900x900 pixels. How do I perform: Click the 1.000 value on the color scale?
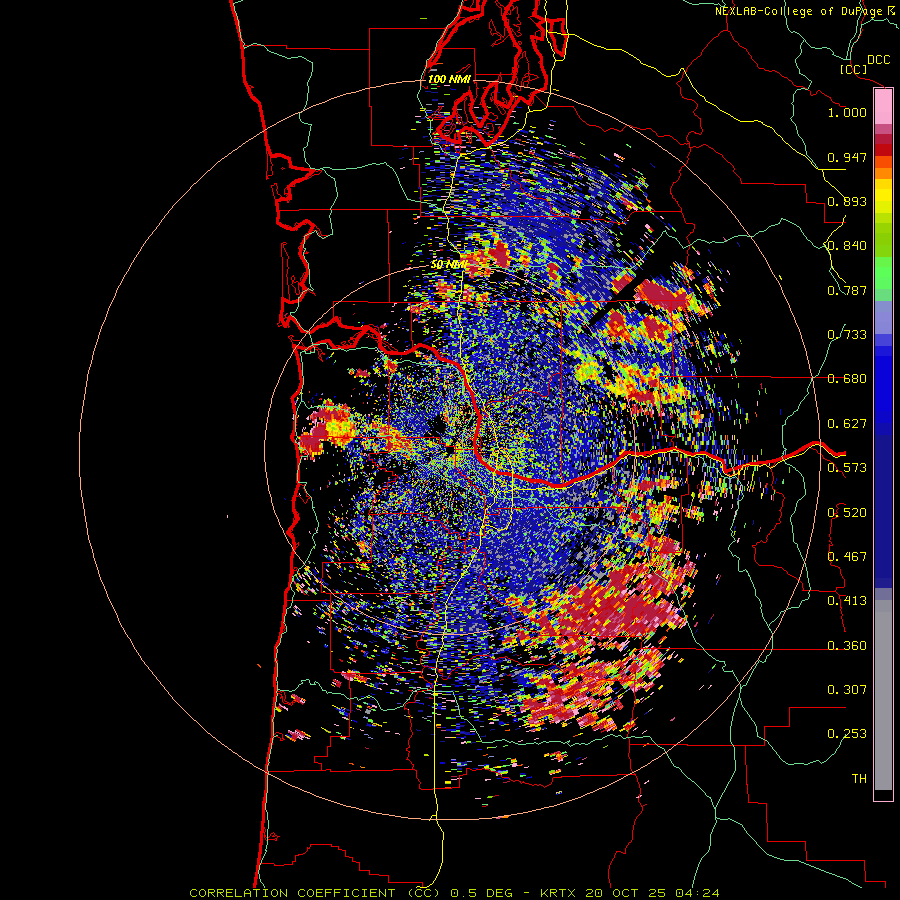click(847, 112)
